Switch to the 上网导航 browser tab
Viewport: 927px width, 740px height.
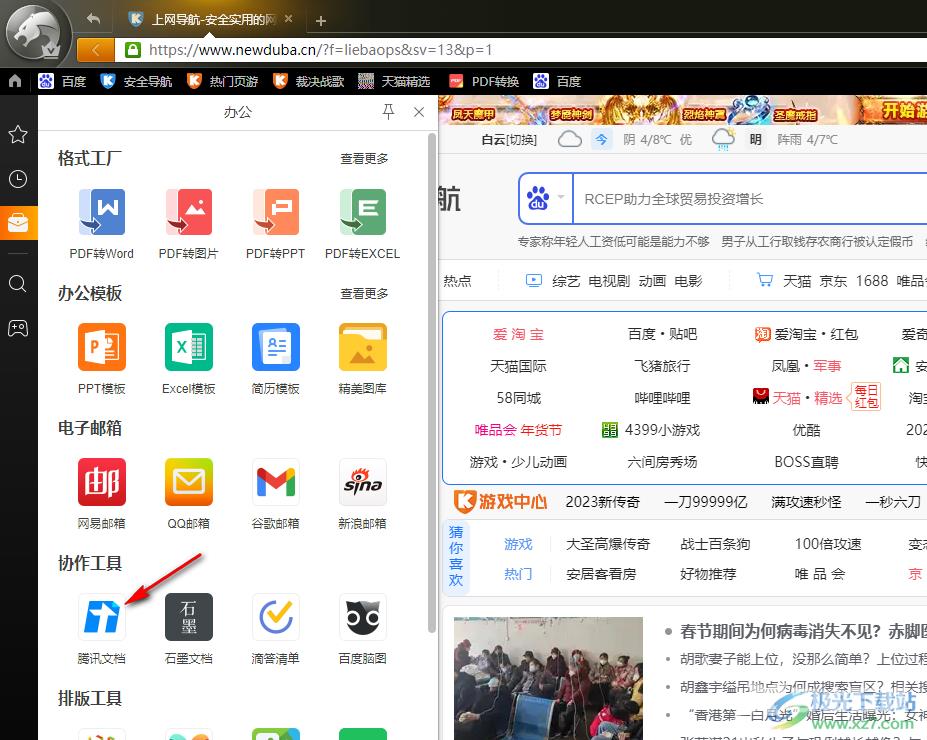tap(207, 18)
